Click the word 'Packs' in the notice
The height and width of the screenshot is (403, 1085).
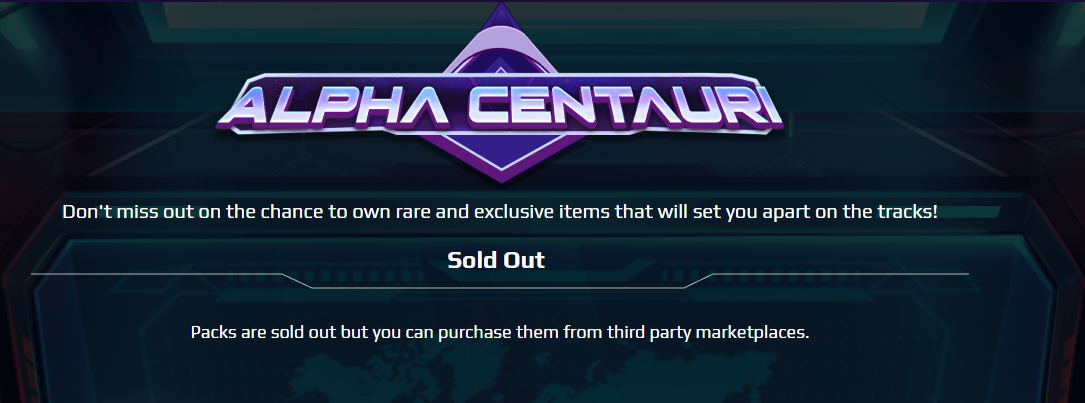[x=214, y=332]
